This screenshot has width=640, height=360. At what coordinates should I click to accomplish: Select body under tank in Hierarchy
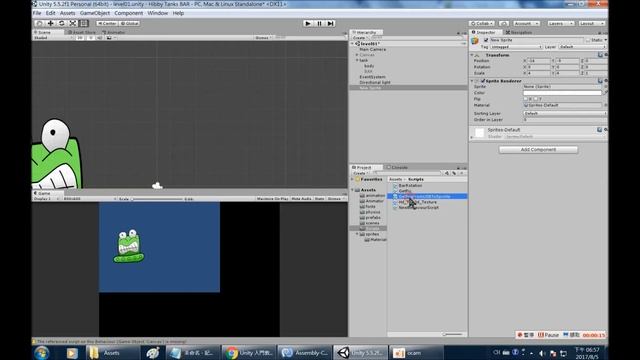[x=369, y=66]
